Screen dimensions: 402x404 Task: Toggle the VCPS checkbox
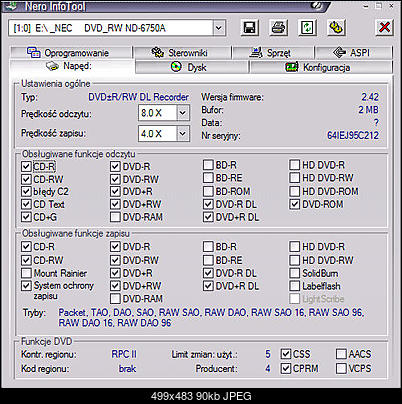tap(341, 369)
